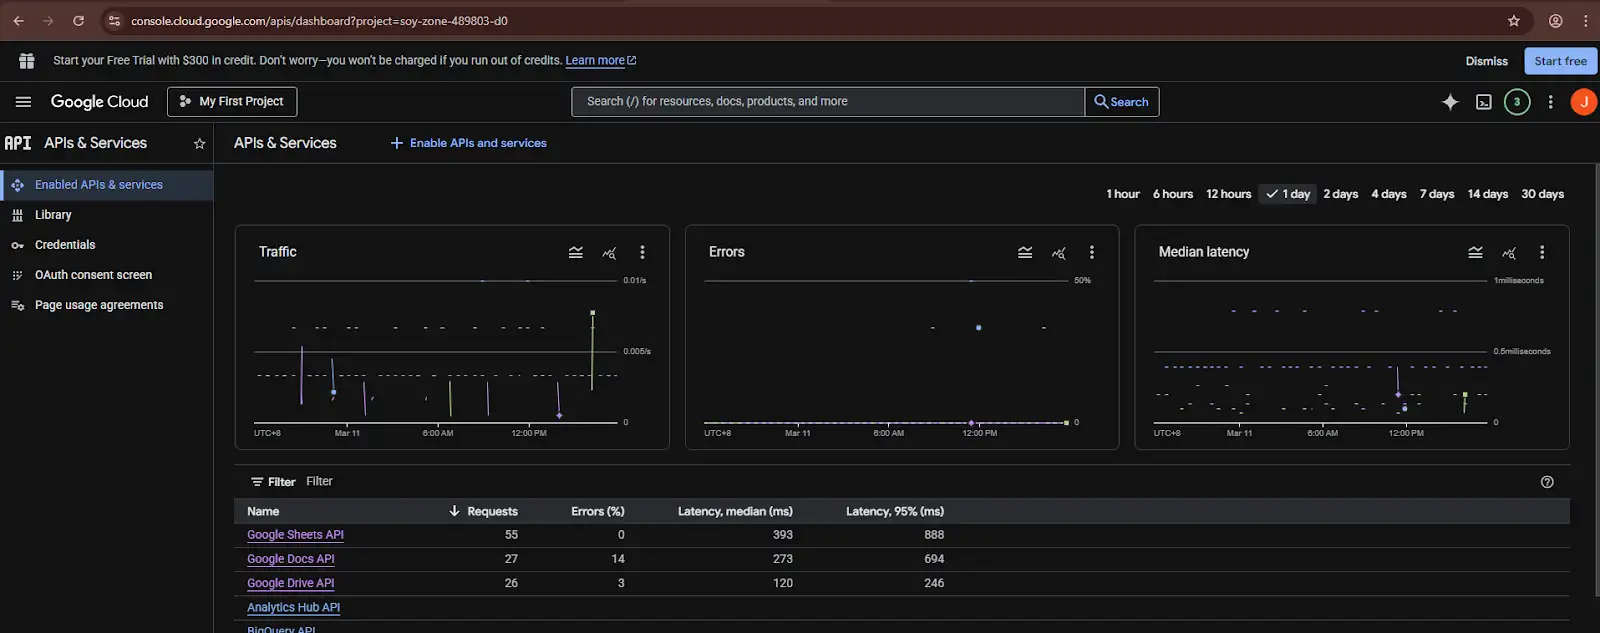Toggle legend on Median latency chart

[1475, 252]
